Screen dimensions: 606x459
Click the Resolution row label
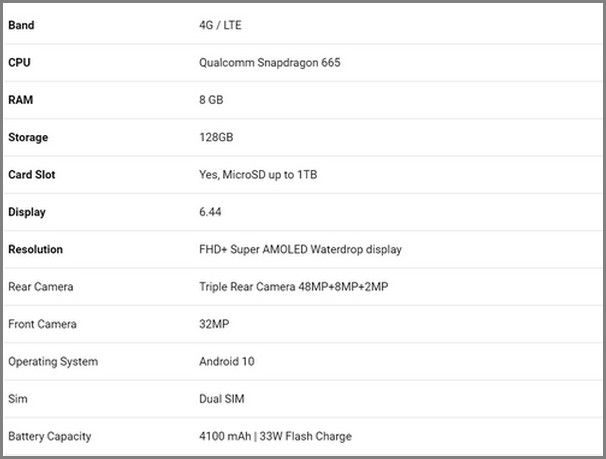click(x=35, y=249)
